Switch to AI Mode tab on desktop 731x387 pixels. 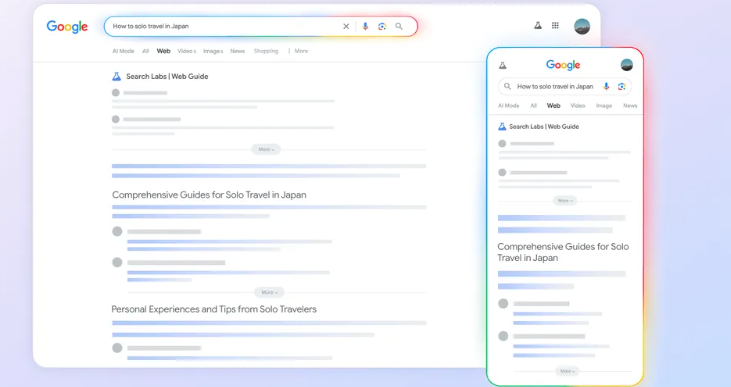click(123, 51)
